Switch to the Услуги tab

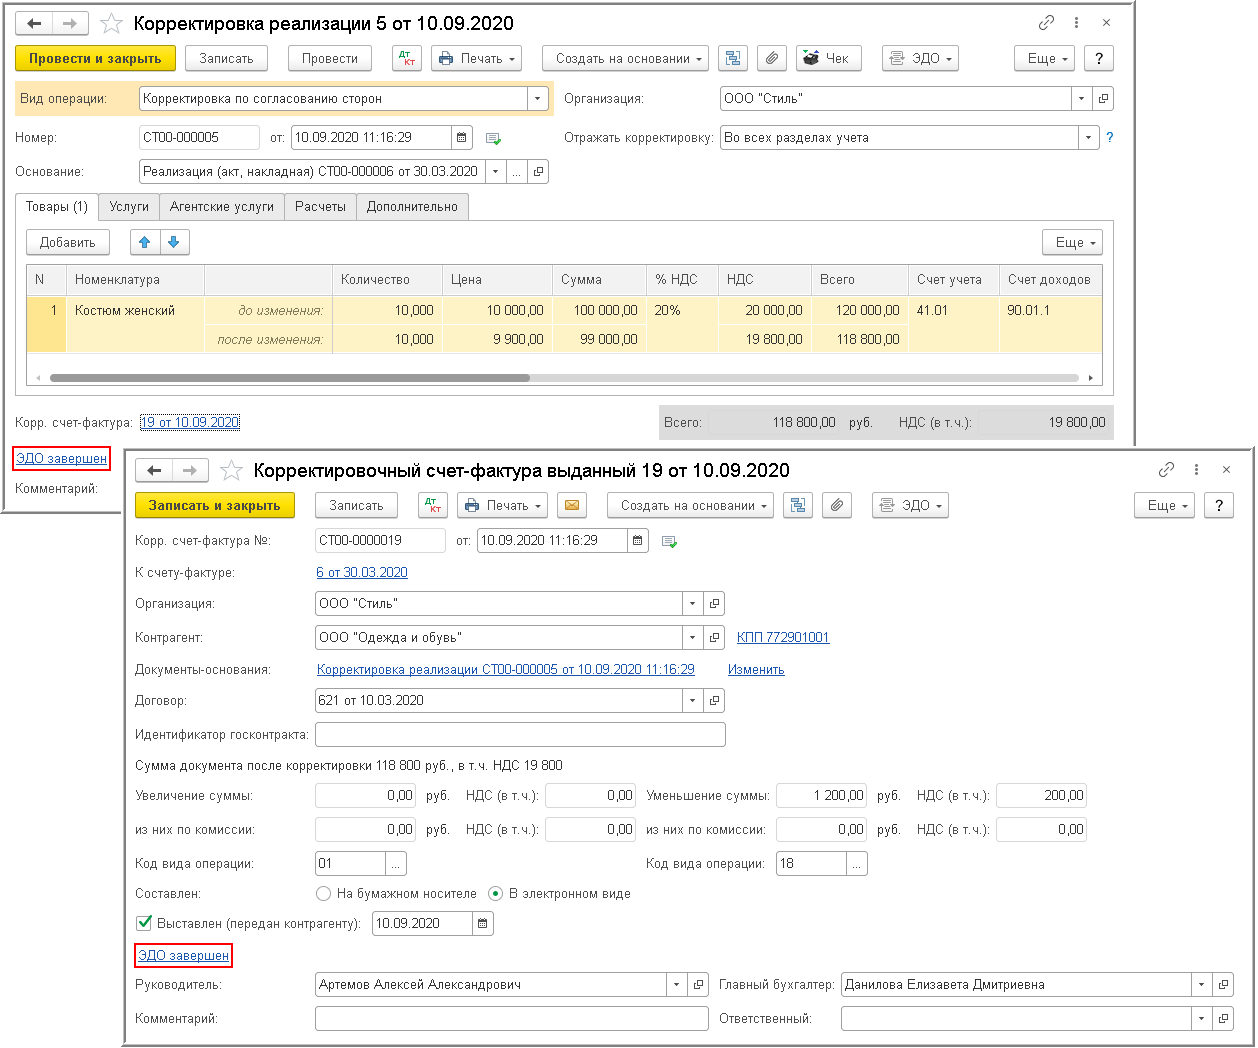pos(129,206)
